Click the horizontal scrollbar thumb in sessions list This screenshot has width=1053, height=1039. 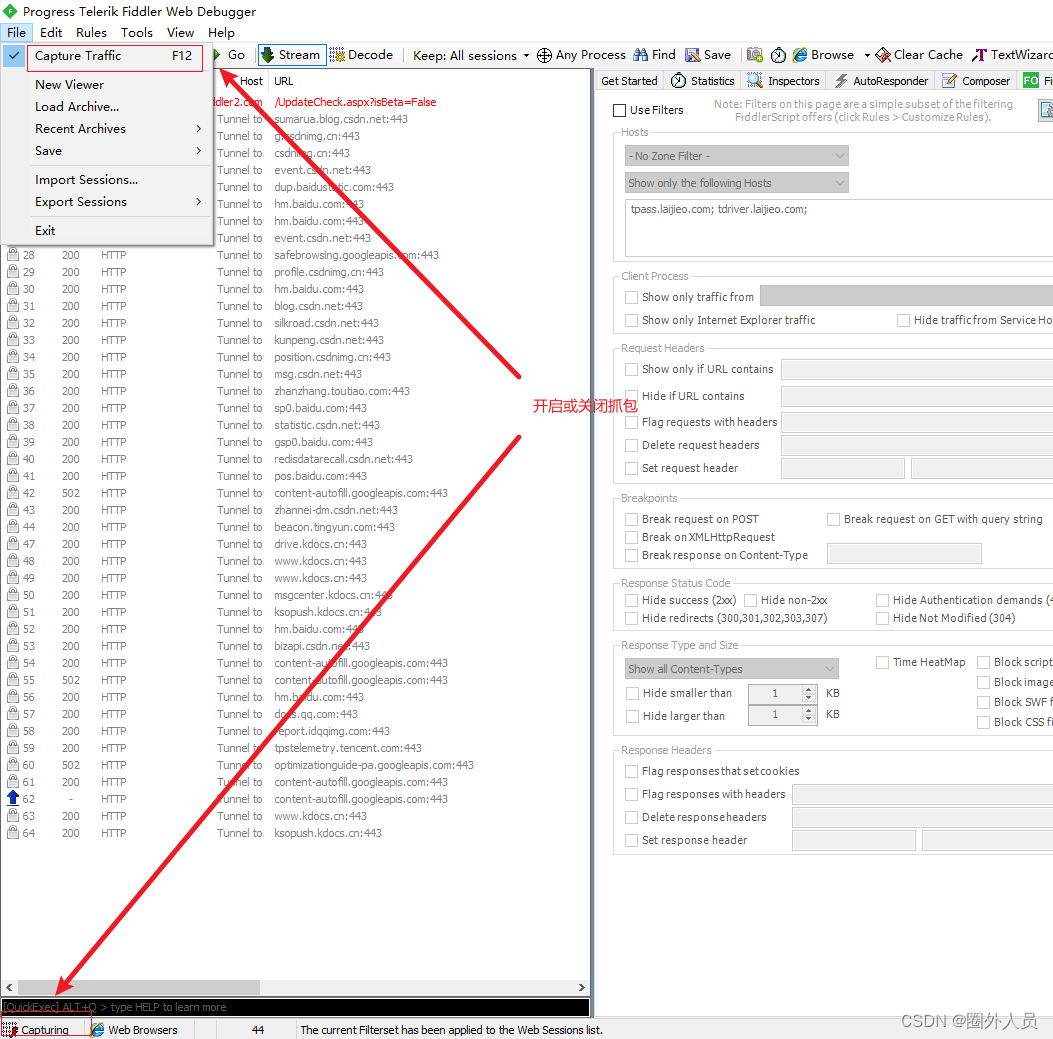[138, 987]
